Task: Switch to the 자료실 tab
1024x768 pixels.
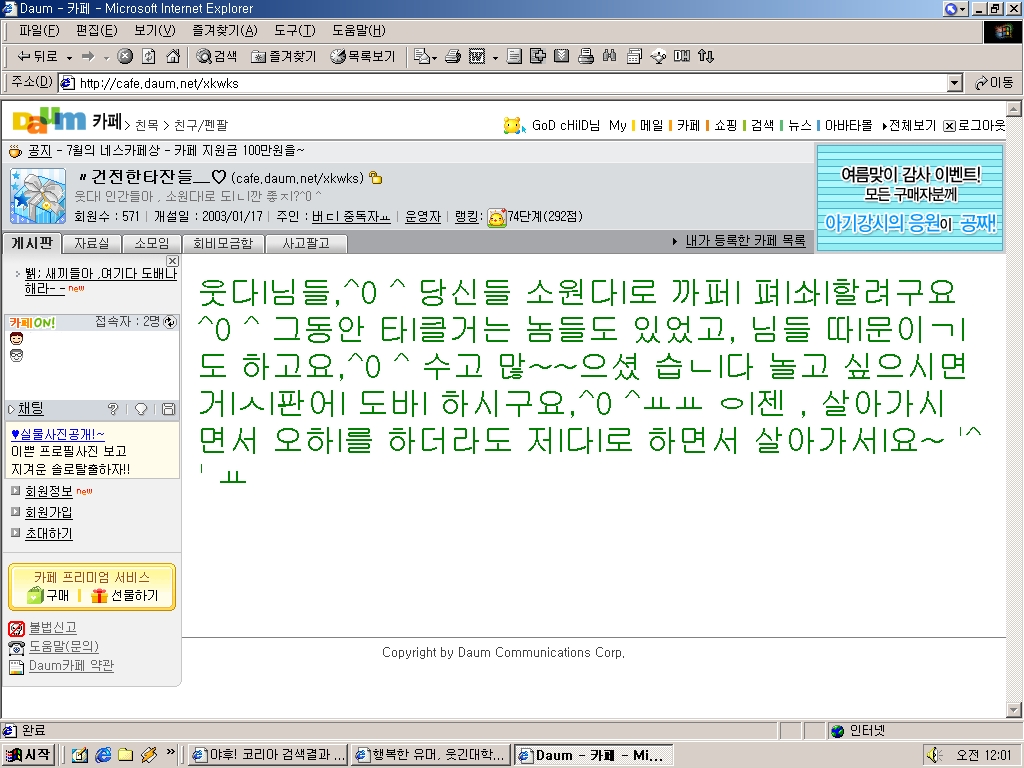Action: coord(92,243)
